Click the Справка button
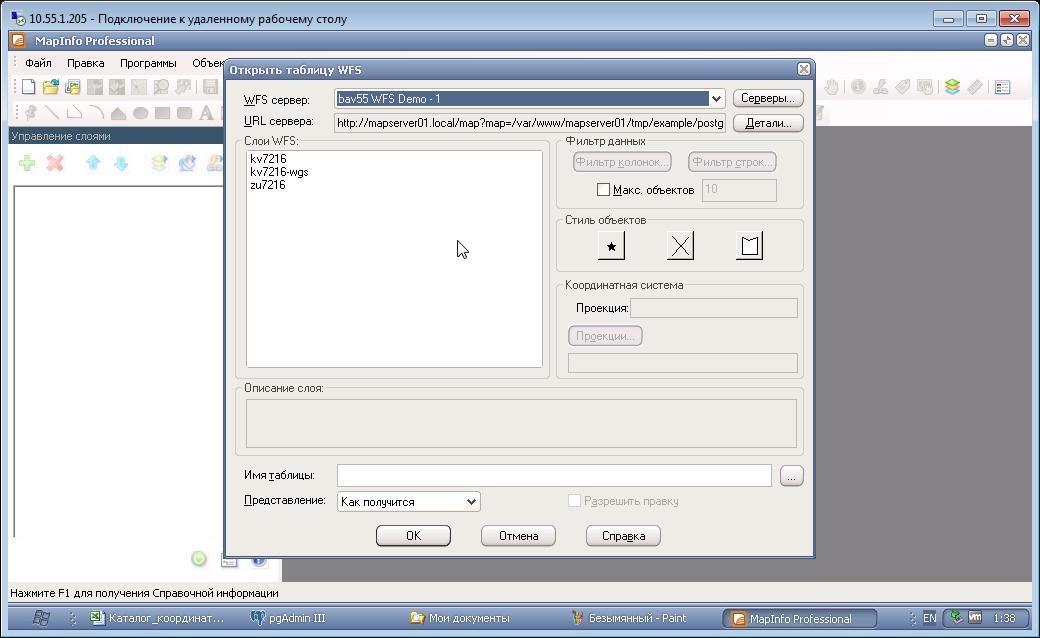This screenshot has width=1040, height=638. pyautogui.click(x=623, y=536)
